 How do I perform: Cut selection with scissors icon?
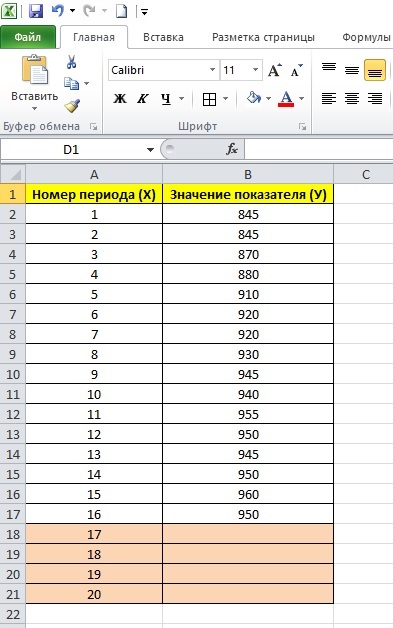71,62
